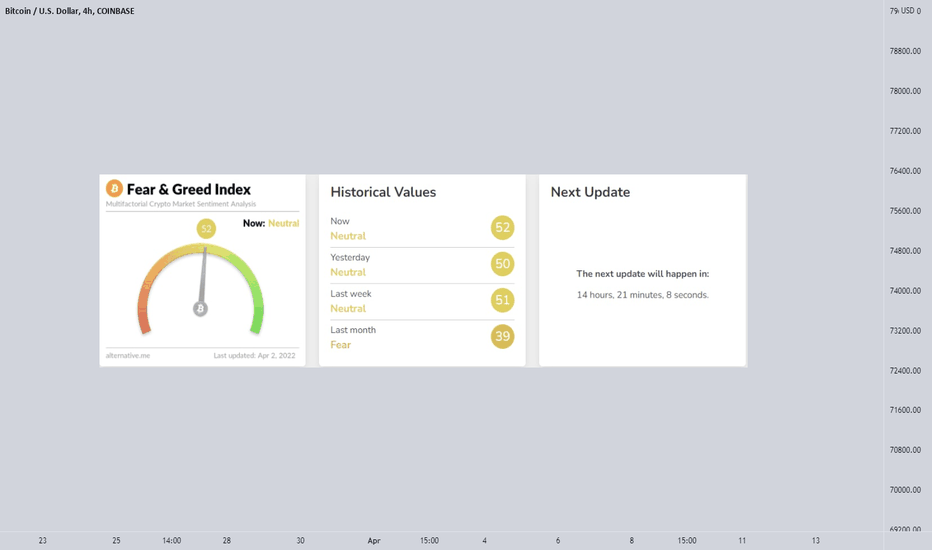Click the 51 badge in the Last week row

[502, 300]
